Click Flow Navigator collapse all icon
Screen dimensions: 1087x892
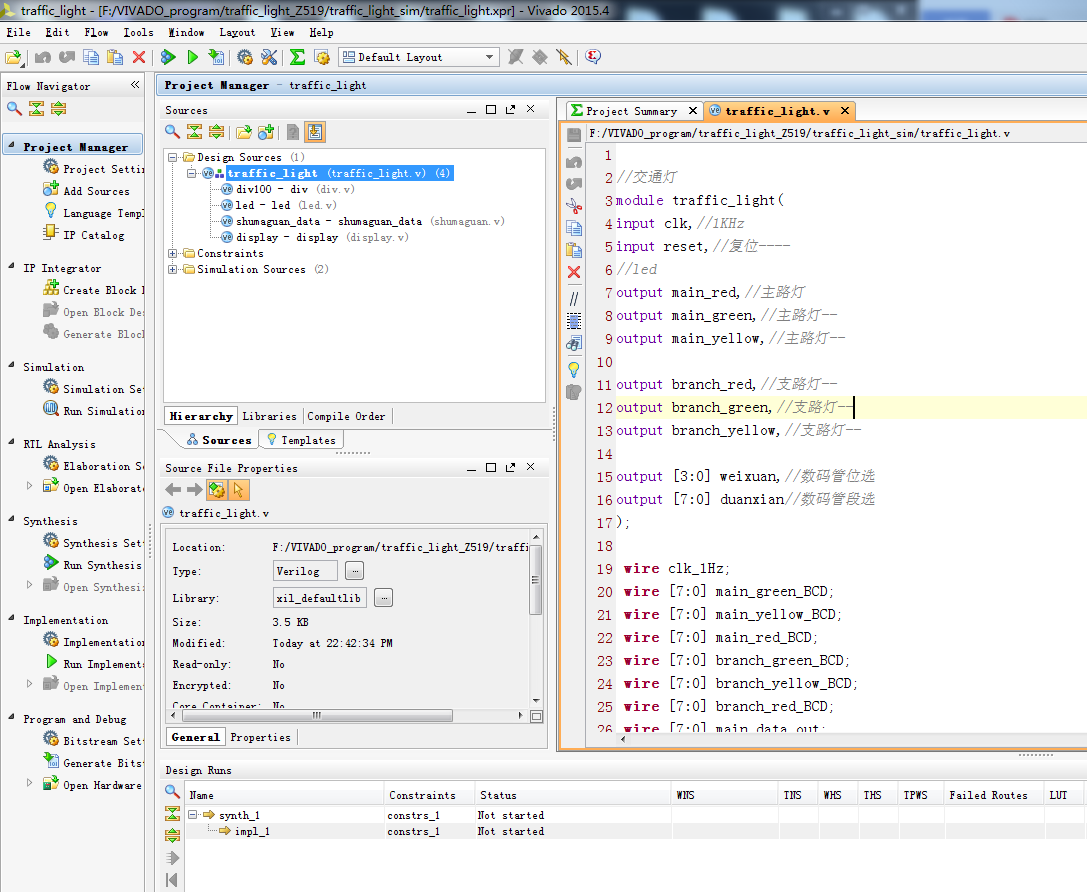tap(37, 109)
